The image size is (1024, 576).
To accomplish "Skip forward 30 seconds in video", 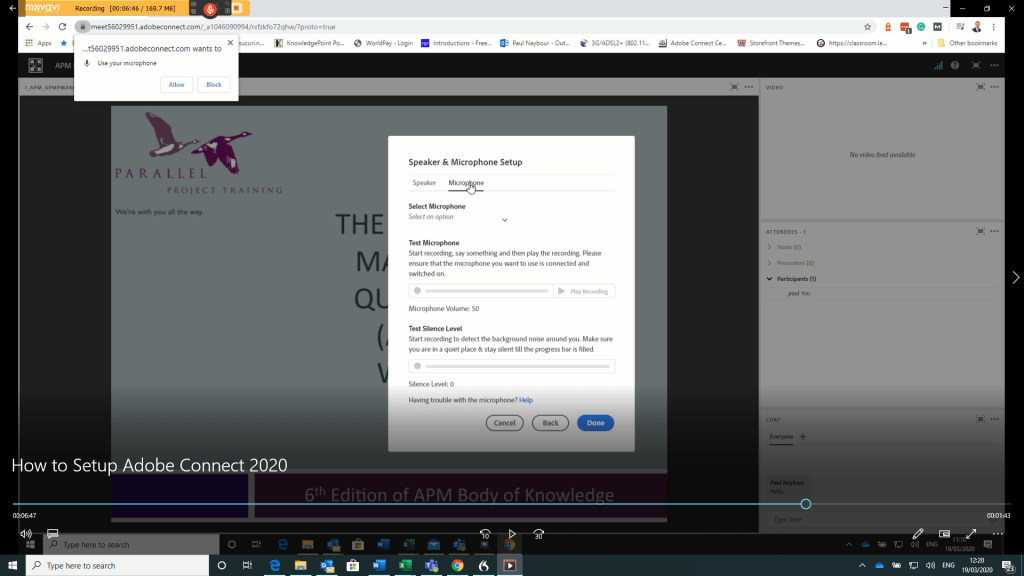I will coord(539,534).
